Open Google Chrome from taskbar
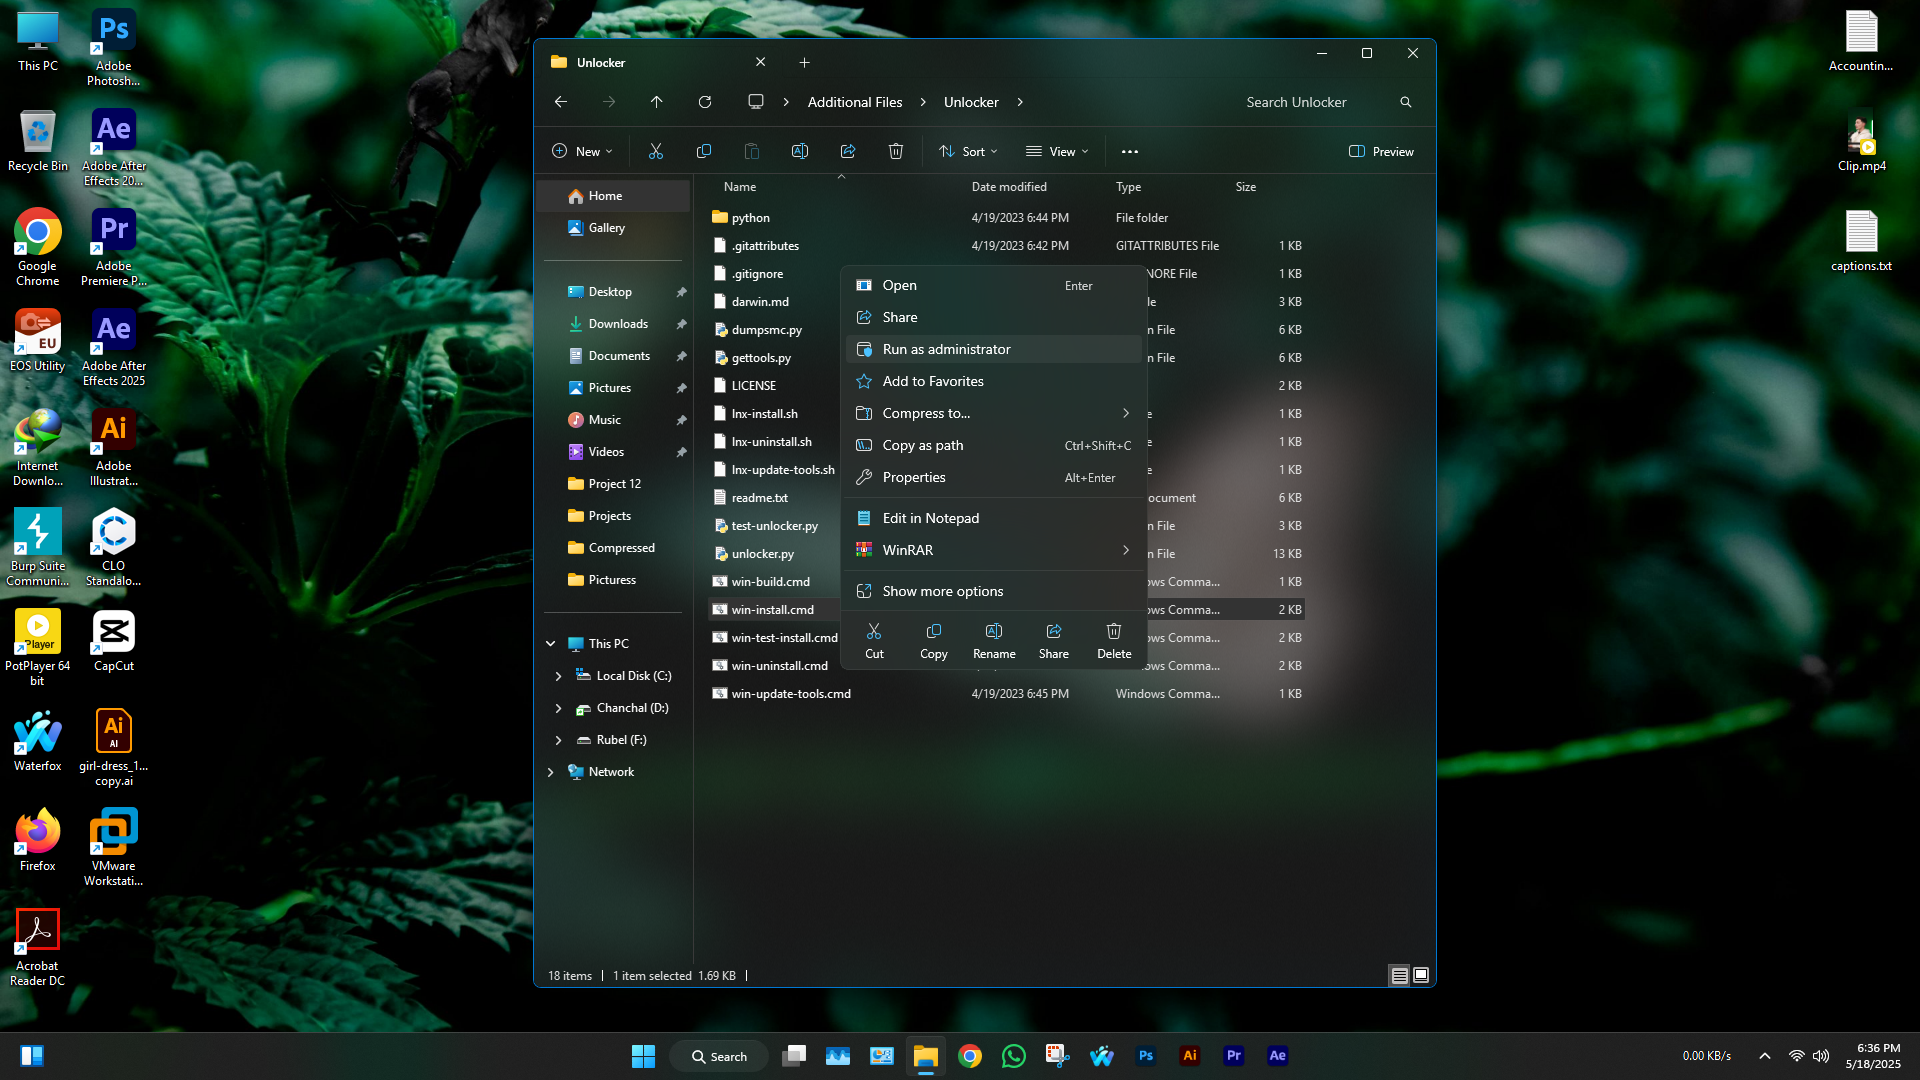1920x1080 pixels. [x=969, y=1056]
